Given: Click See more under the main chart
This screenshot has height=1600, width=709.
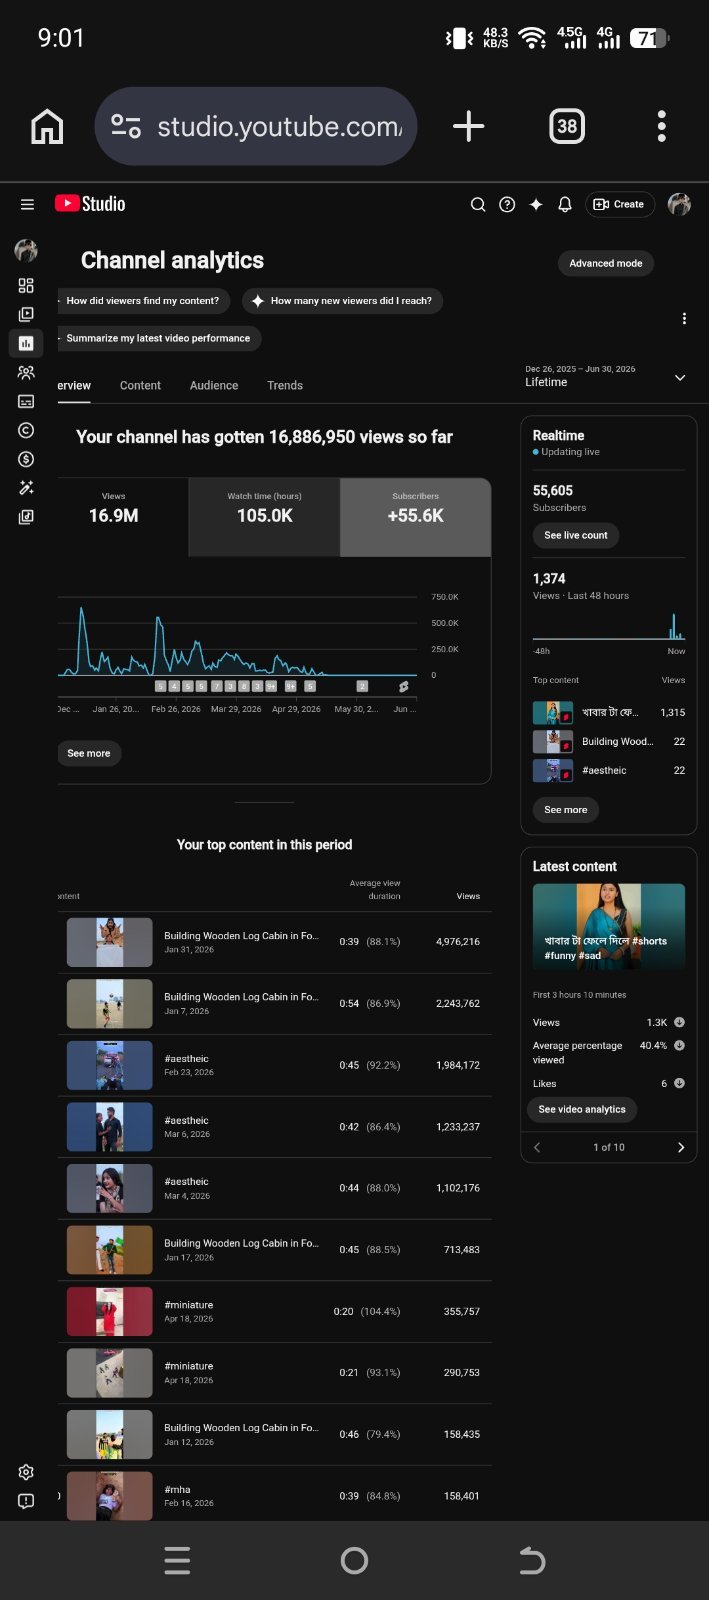Looking at the screenshot, I should (89, 753).
